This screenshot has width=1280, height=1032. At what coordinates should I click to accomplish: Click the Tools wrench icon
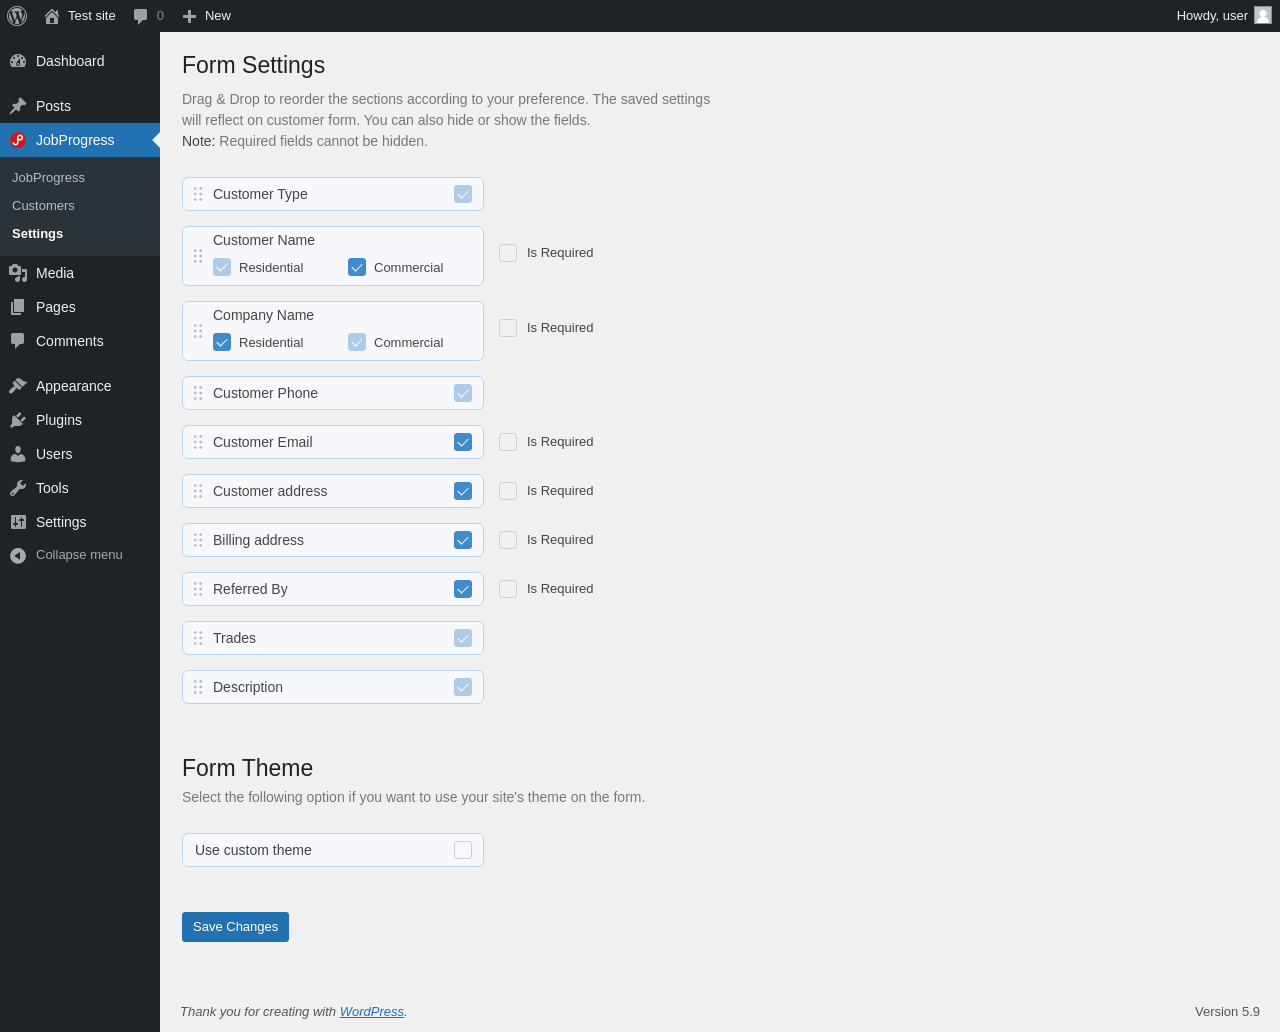pyautogui.click(x=18, y=488)
